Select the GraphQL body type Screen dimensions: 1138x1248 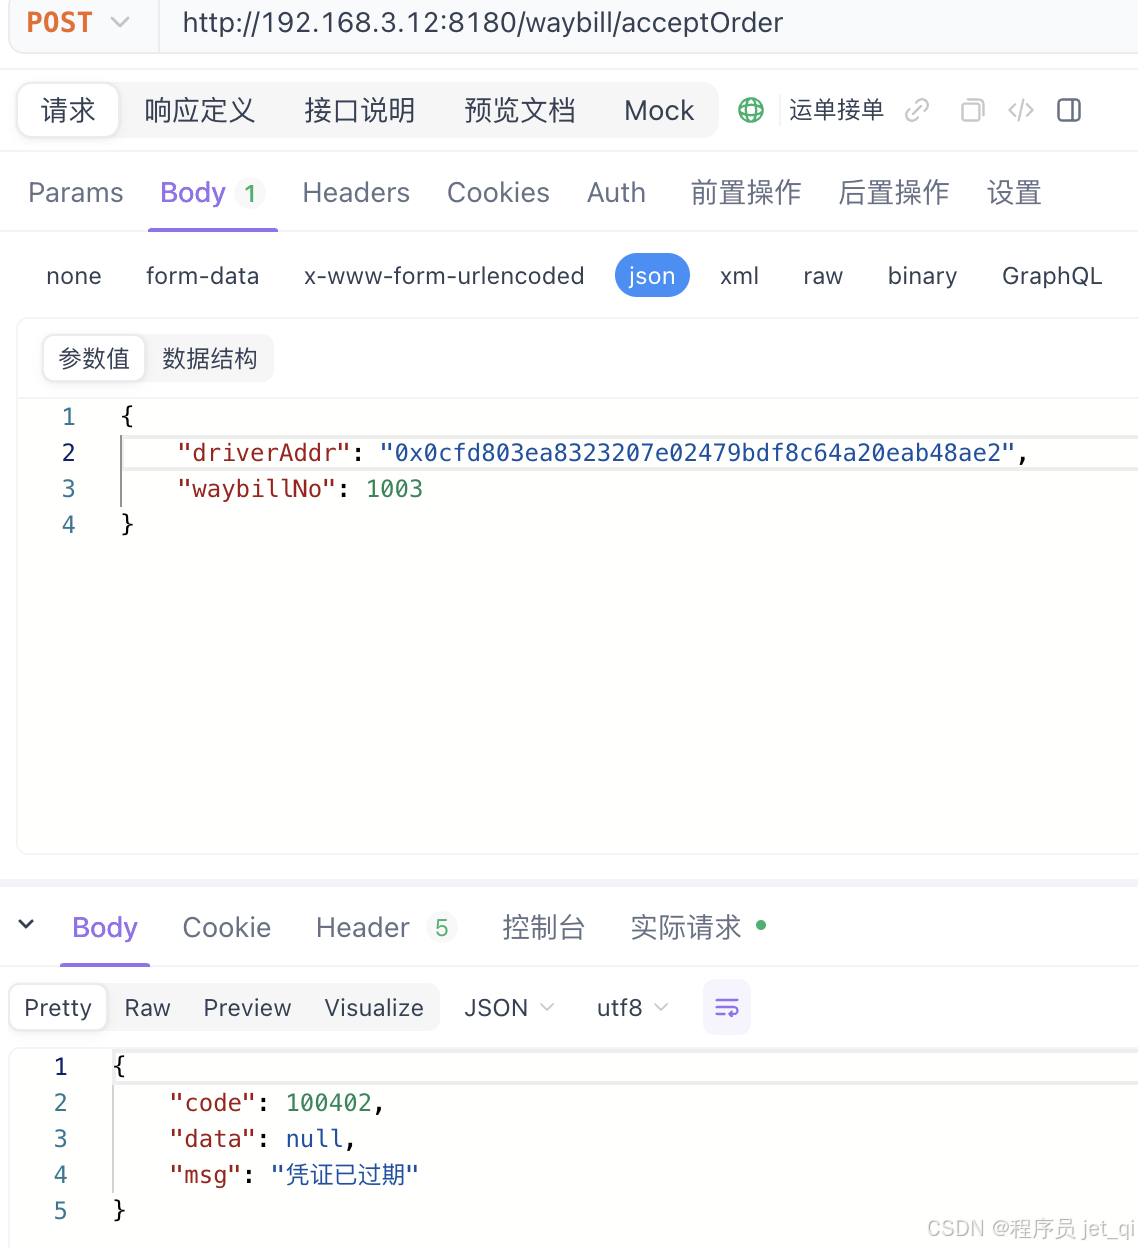(1052, 276)
